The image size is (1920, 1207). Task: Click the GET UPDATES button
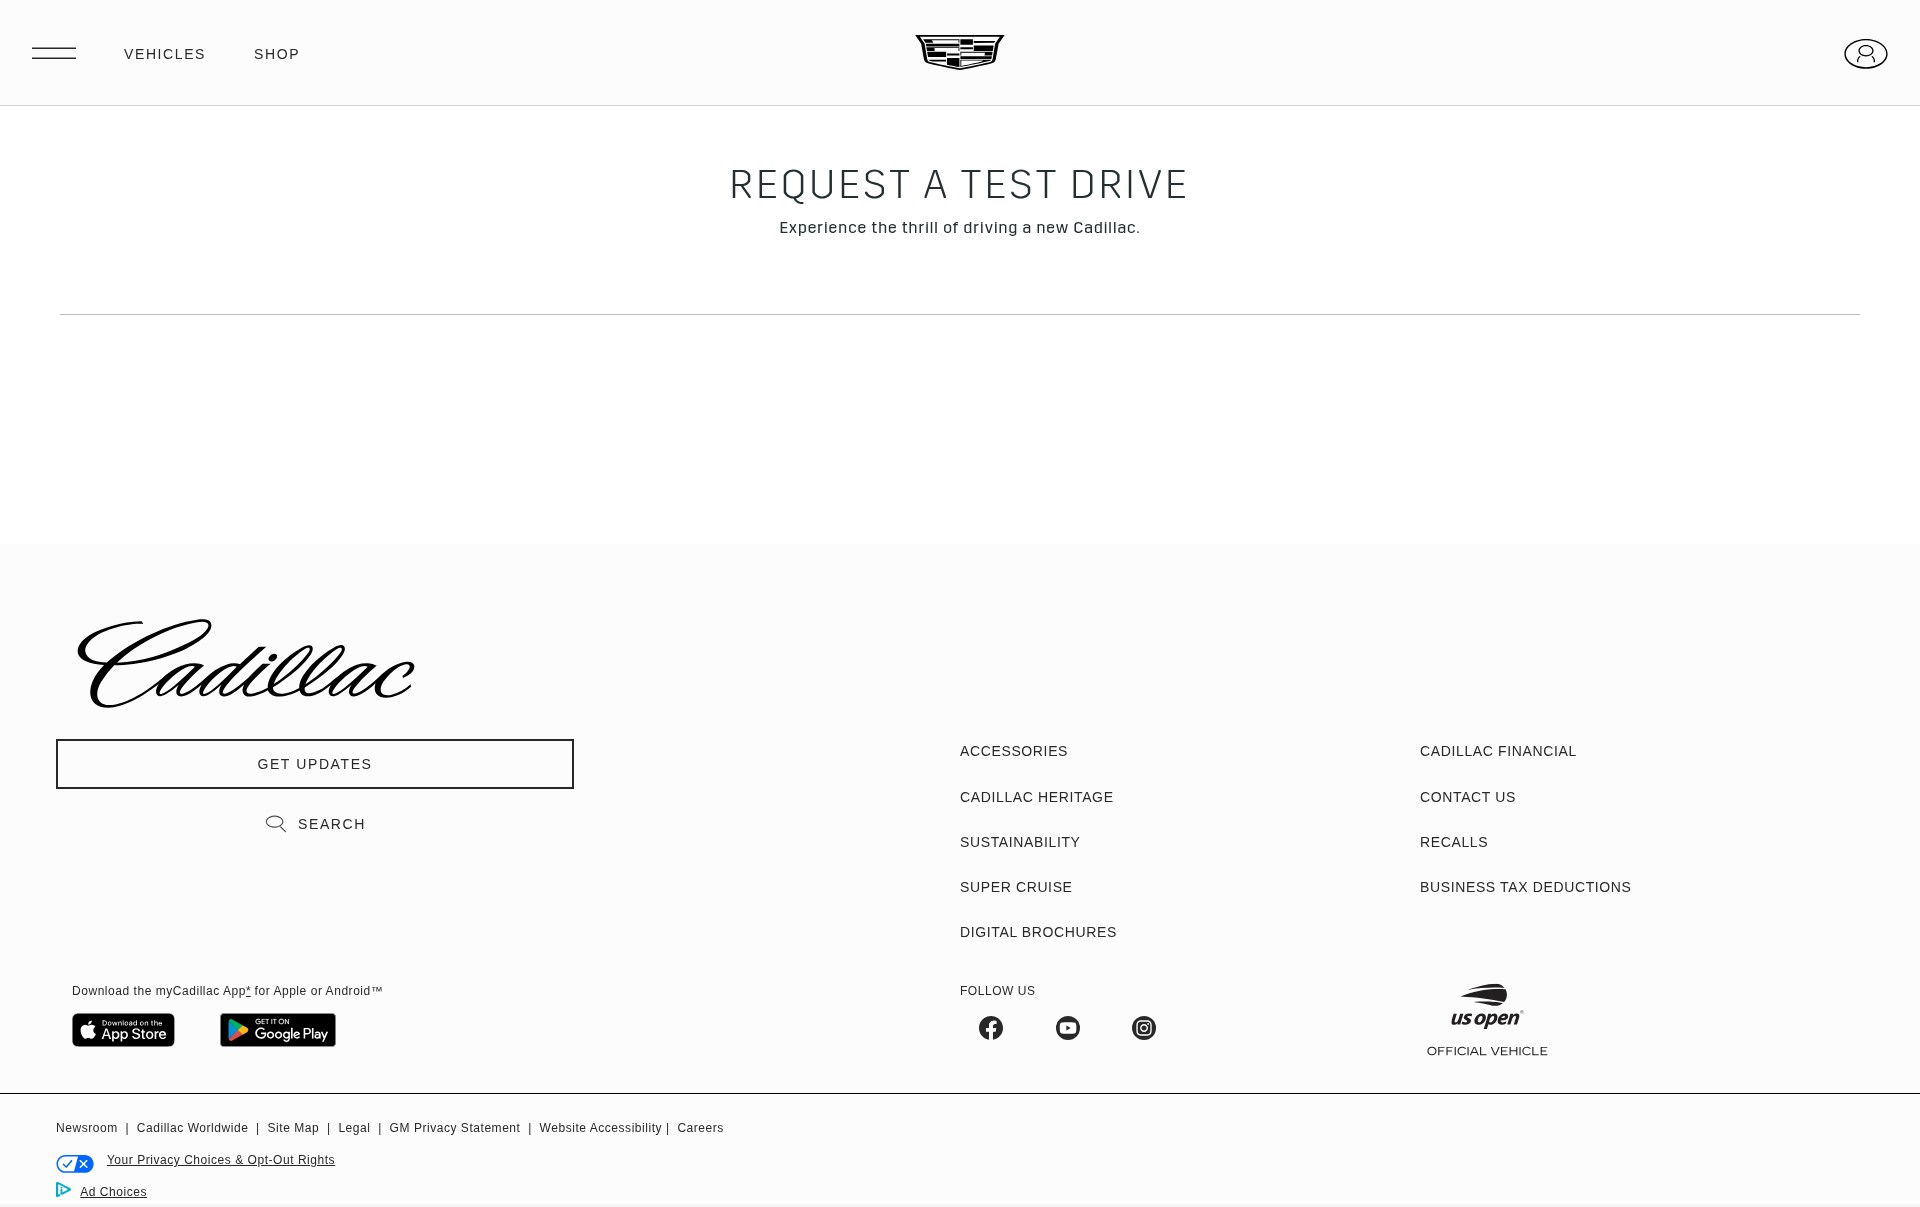pyautogui.click(x=314, y=763)
